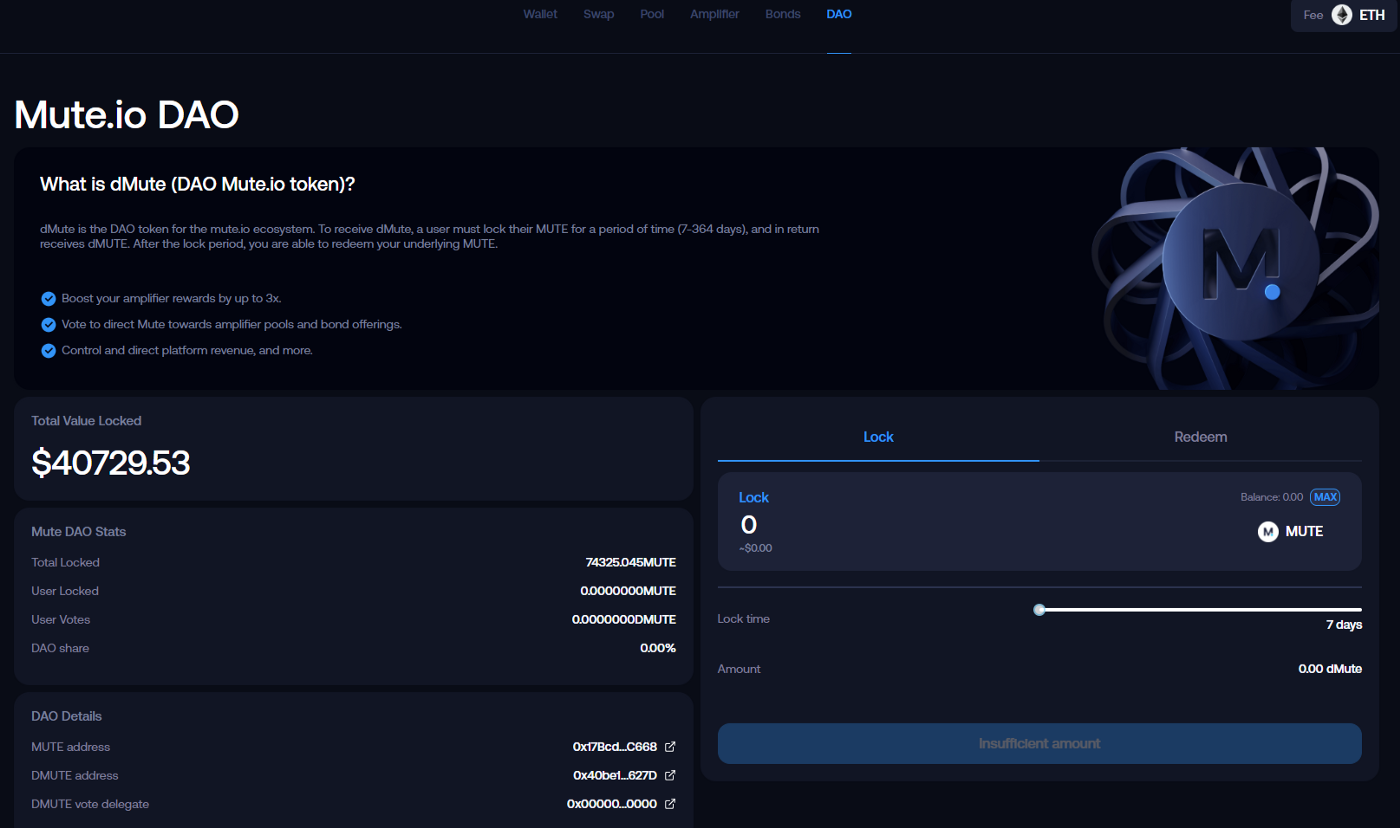Screen dimensions: 1400x828
Task: Click the Total Locked value 74325.045MUTE
Action: point(631,562)
